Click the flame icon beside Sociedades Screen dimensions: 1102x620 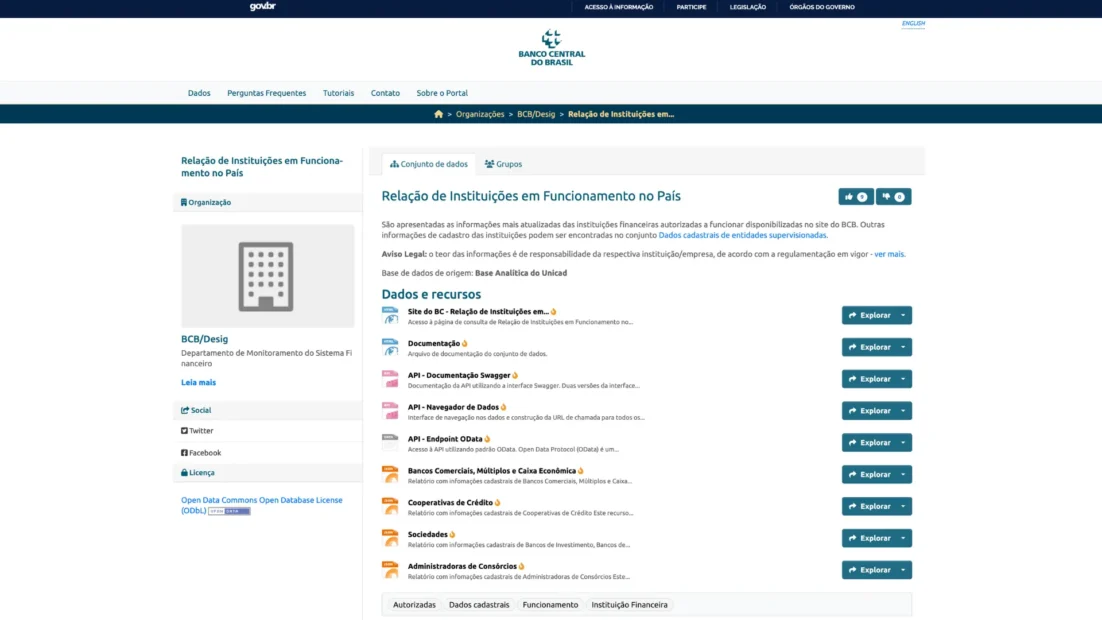click(453, 535)
